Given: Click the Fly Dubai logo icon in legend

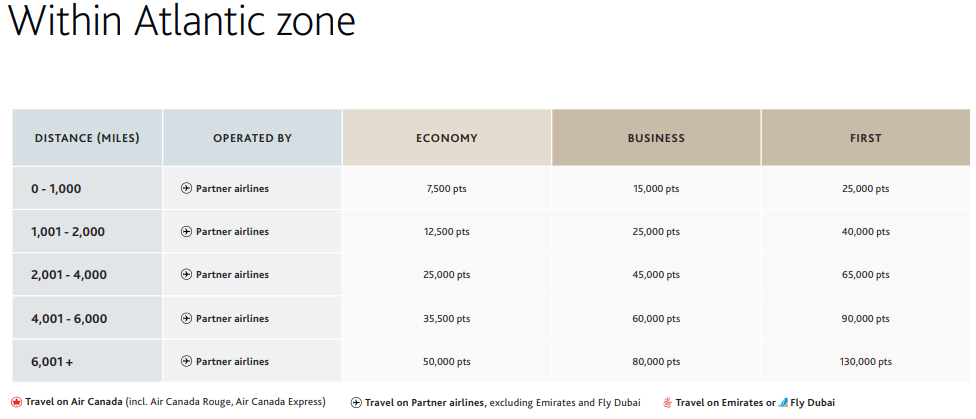Looking at the screenshot, I should click(783, 403).
